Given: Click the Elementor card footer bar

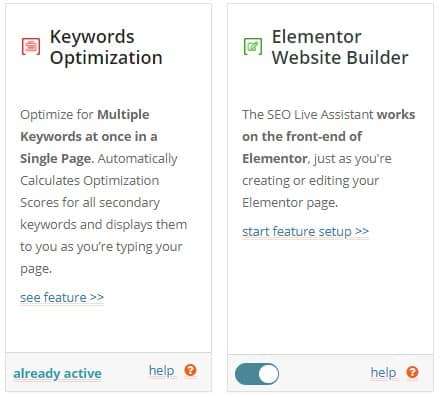Looking at the screenshot, I should tap(330, 373).
